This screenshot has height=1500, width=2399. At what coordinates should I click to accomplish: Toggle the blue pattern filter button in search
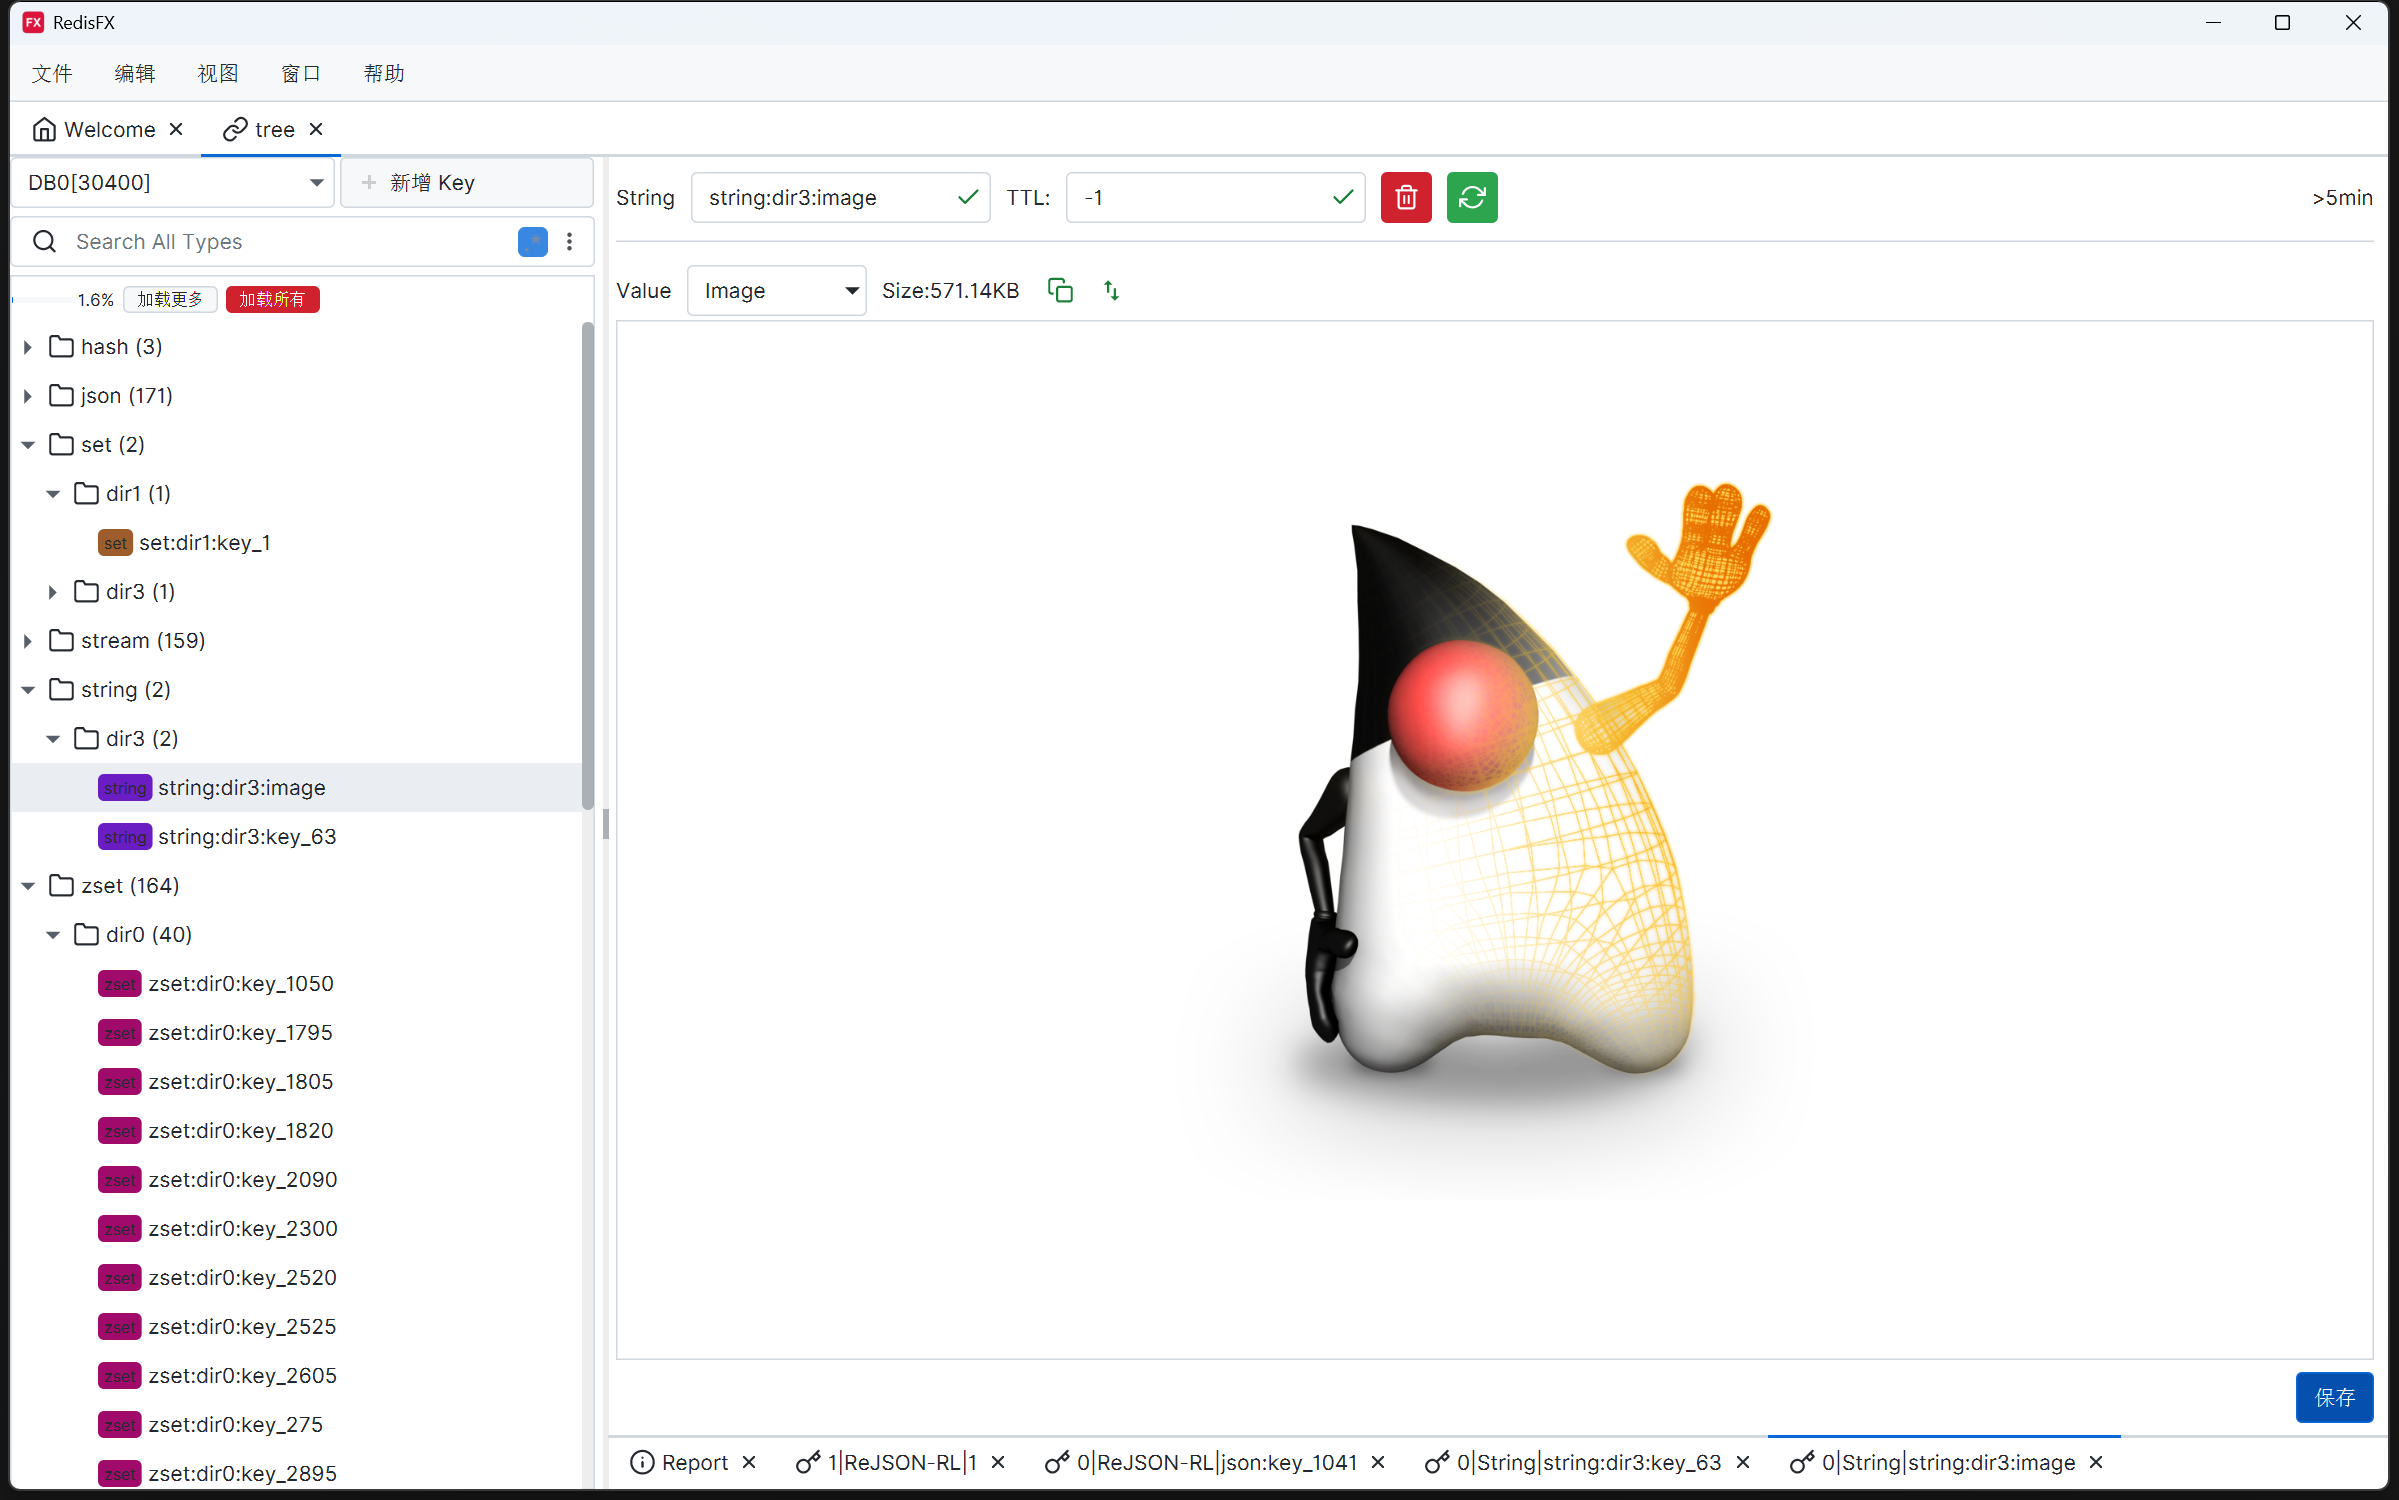pyautogui.click(x=532, y=241)
